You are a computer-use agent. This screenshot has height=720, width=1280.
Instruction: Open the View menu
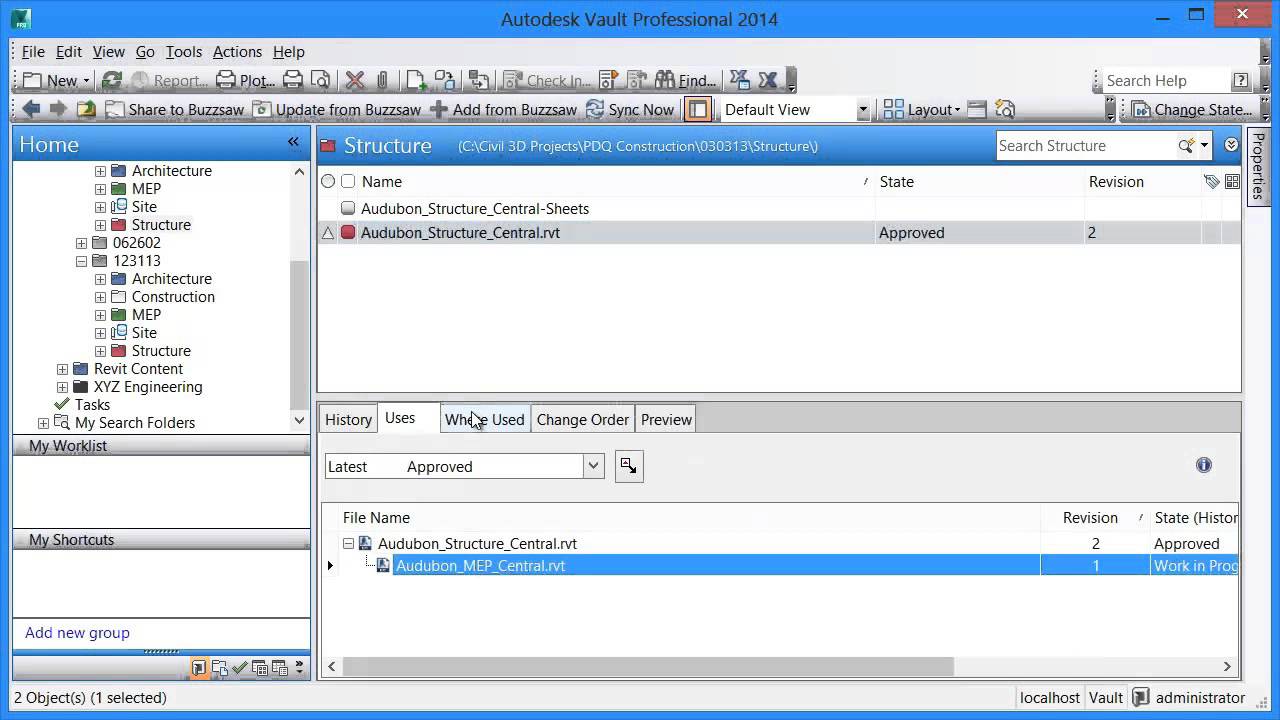tap(109, 52)
